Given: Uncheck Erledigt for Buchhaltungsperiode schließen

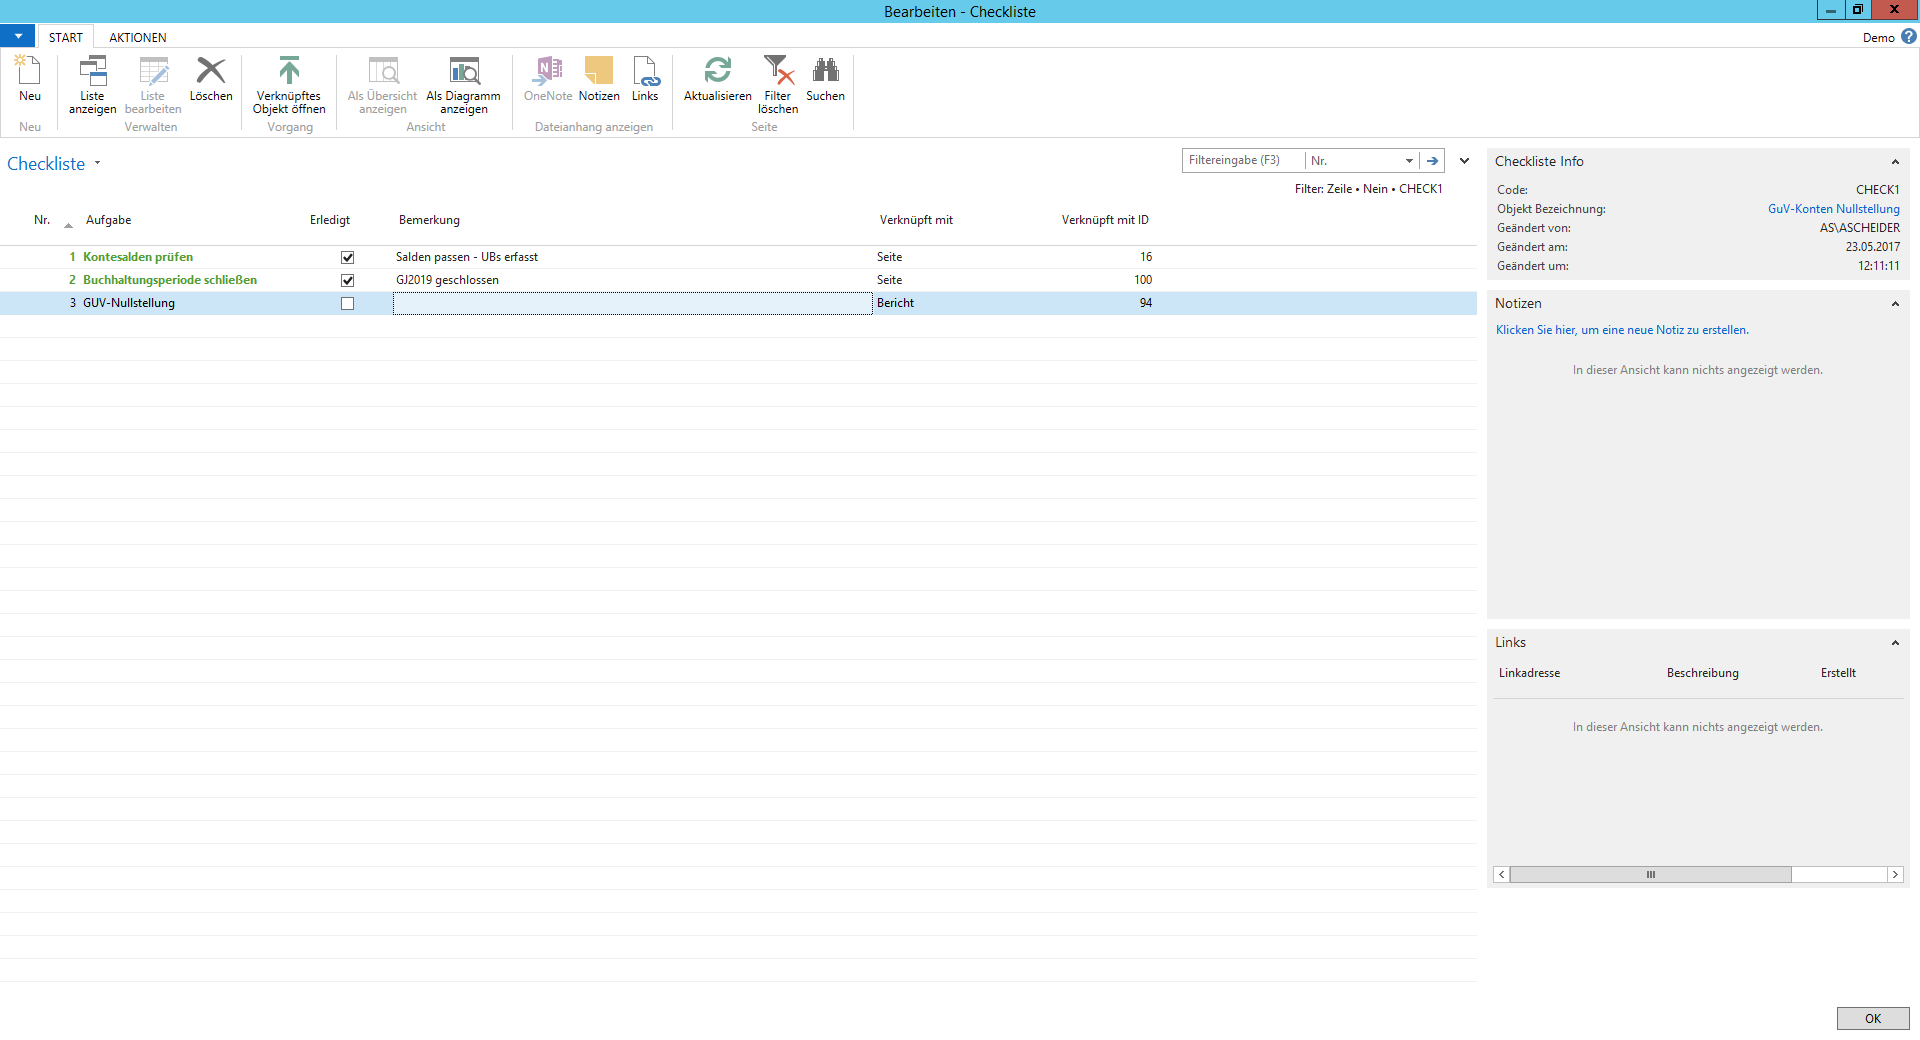Looking at the screenshot, I should point(347,281).
